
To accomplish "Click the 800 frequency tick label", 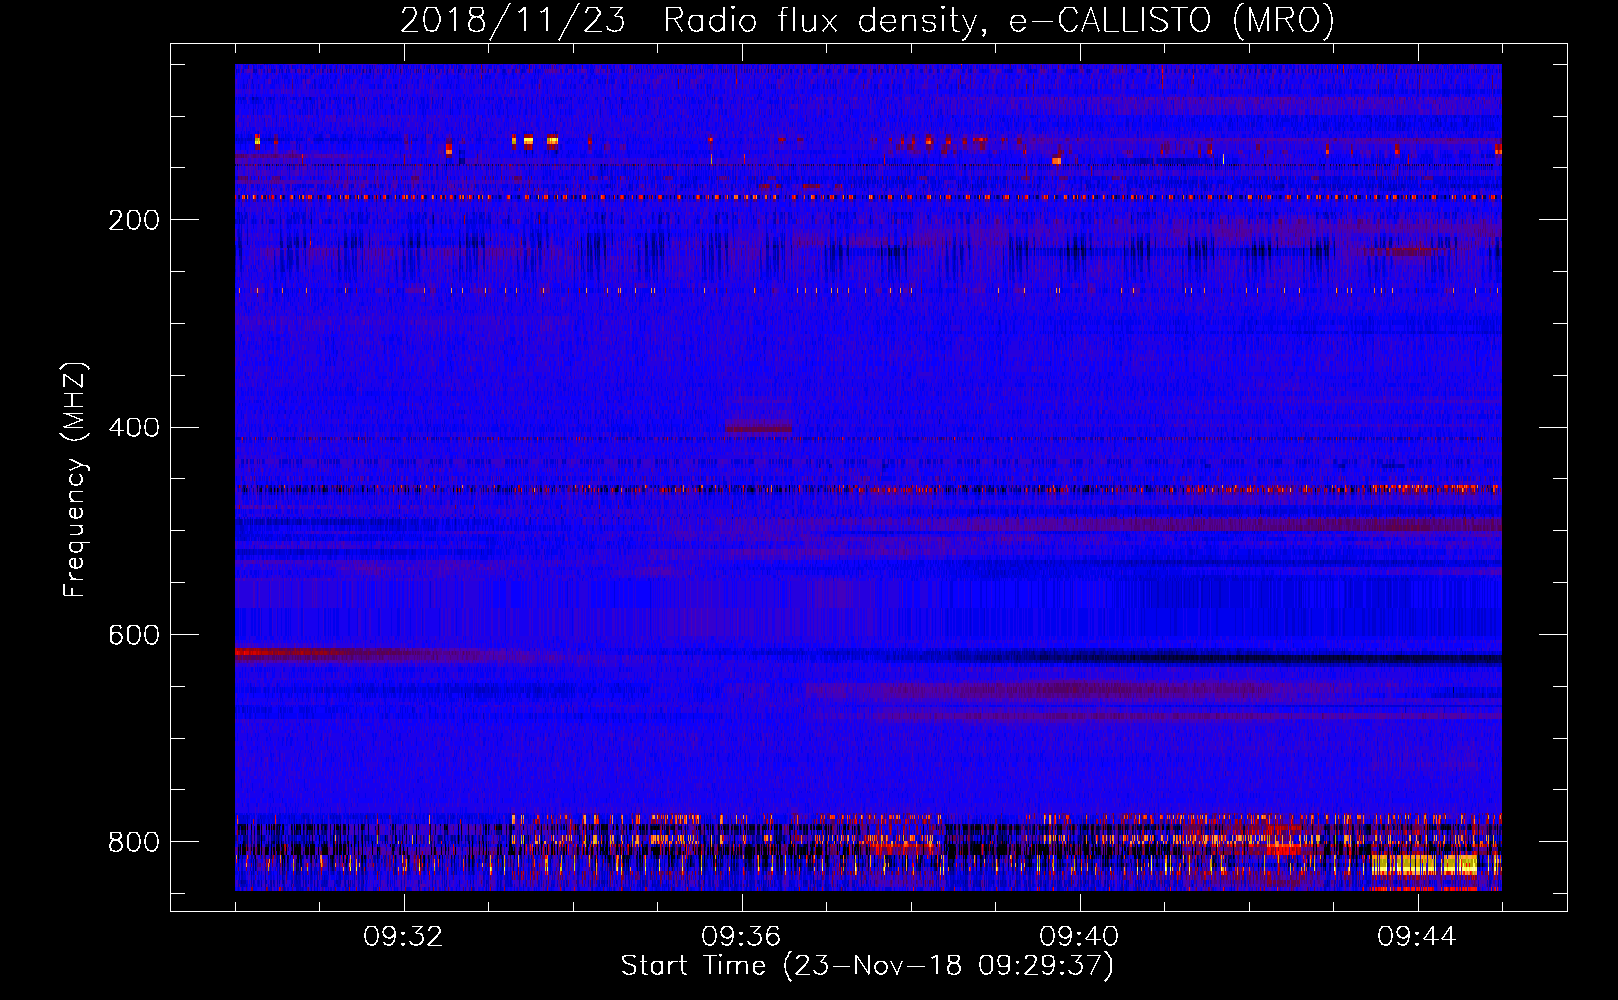I will 134,843.
